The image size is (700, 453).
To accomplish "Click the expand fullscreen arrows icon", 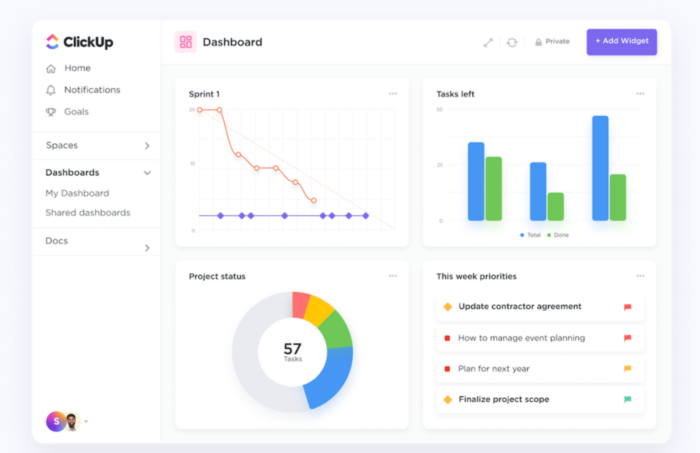I will point(488,42).
